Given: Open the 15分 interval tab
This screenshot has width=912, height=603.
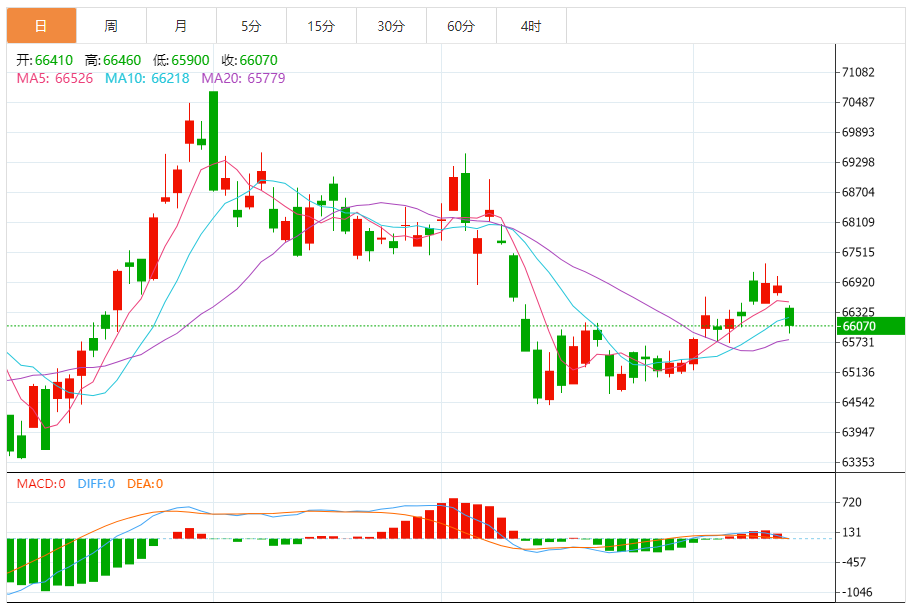Looking at the screenshot, I should [x=321, y=26].
